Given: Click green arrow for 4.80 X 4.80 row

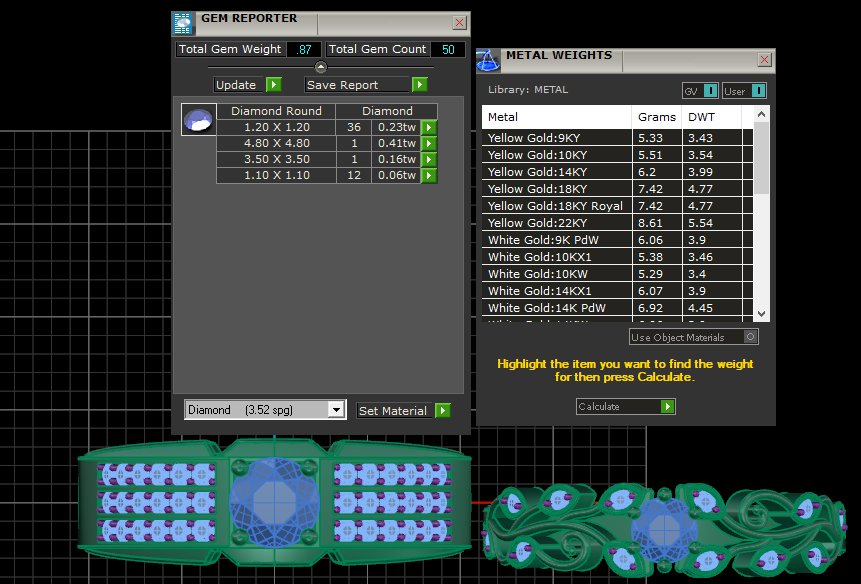Looking at the screenshot, I should pyautogui.click(x=428, y=143).
